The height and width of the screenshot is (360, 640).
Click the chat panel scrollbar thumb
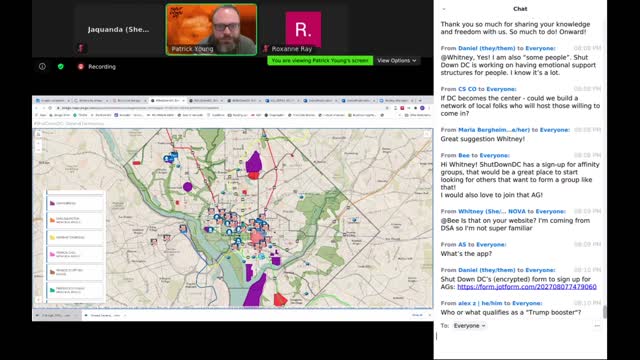click(604, 311)
